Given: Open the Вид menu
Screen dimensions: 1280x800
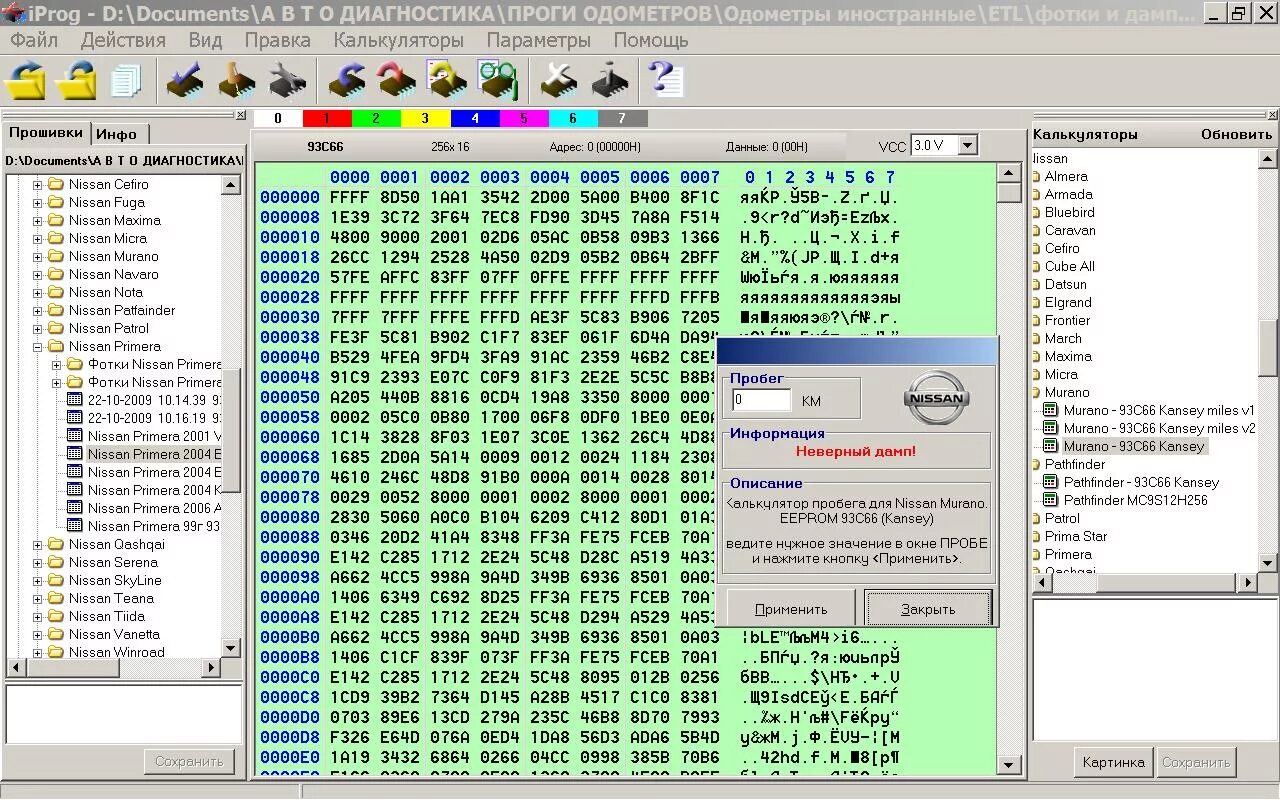Looking at the screenshot, I should point(205,40).
